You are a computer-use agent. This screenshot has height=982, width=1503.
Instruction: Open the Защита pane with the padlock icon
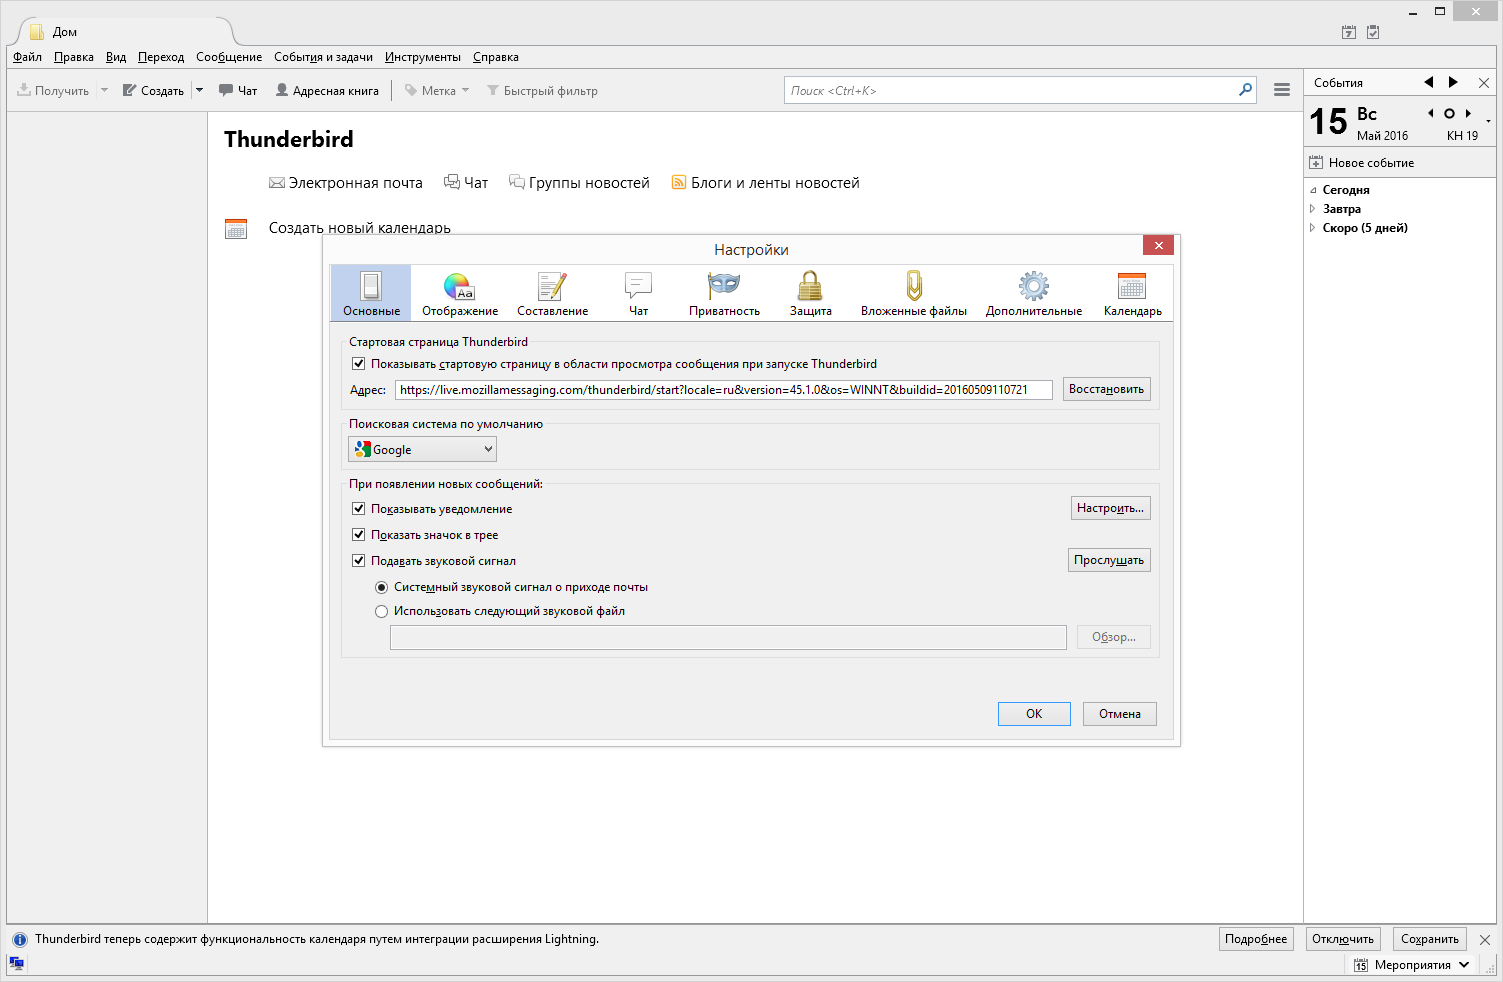click(810, 293)
